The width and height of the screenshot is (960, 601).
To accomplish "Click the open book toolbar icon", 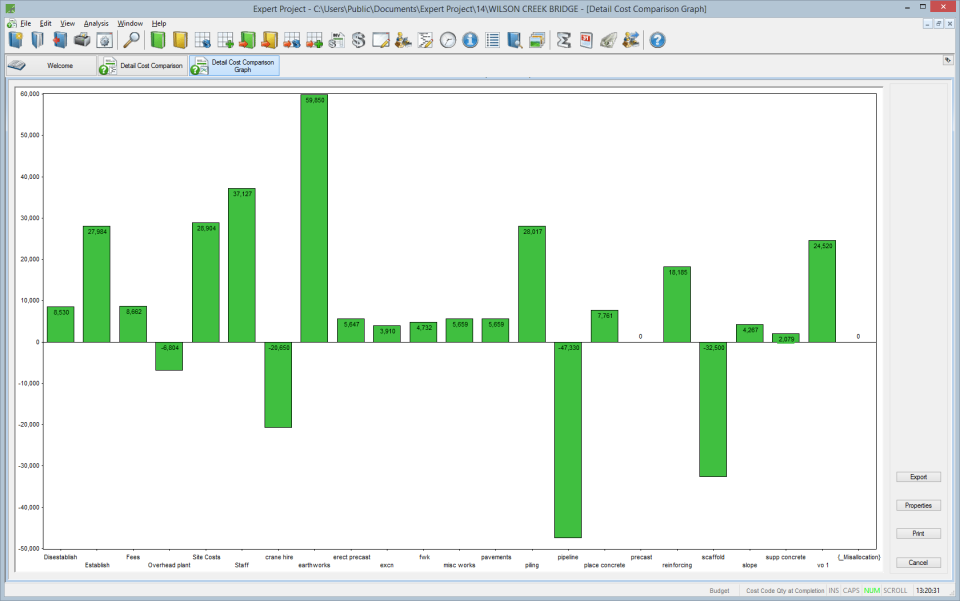I will 38,40.
